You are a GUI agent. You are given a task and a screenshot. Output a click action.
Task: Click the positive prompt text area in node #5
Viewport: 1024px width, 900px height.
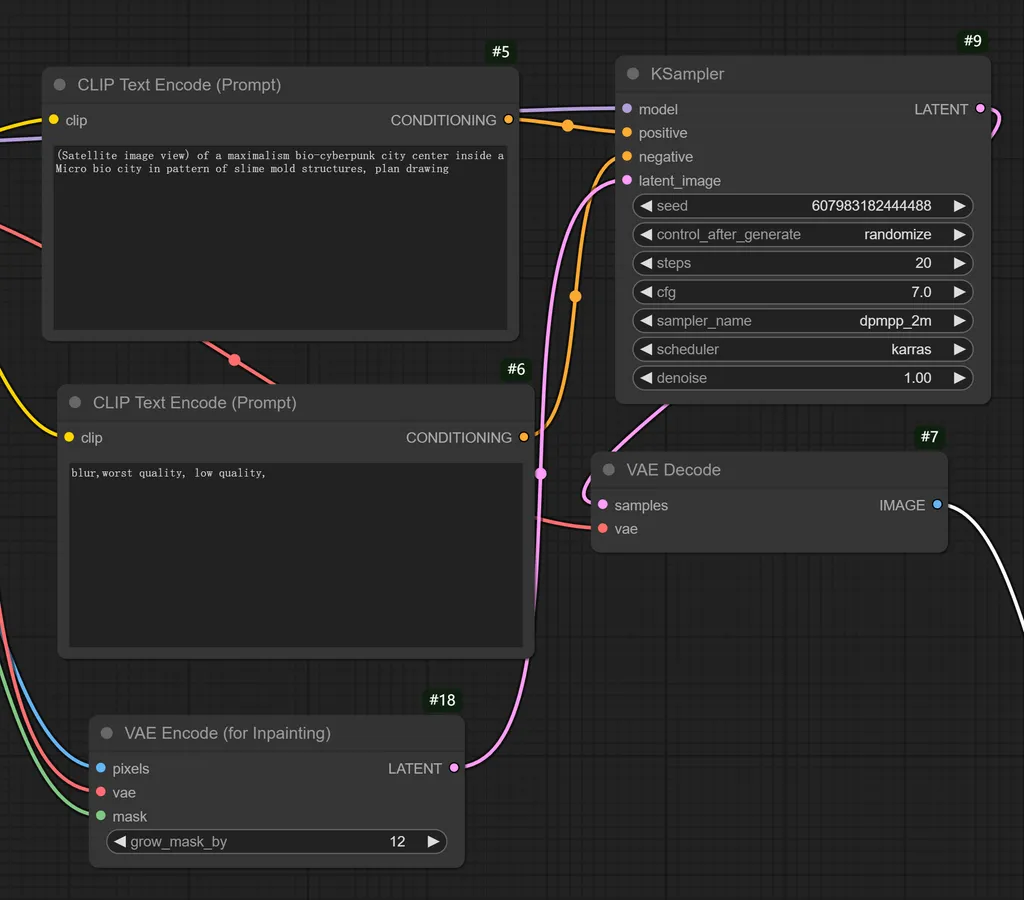[x=280, y=238]
